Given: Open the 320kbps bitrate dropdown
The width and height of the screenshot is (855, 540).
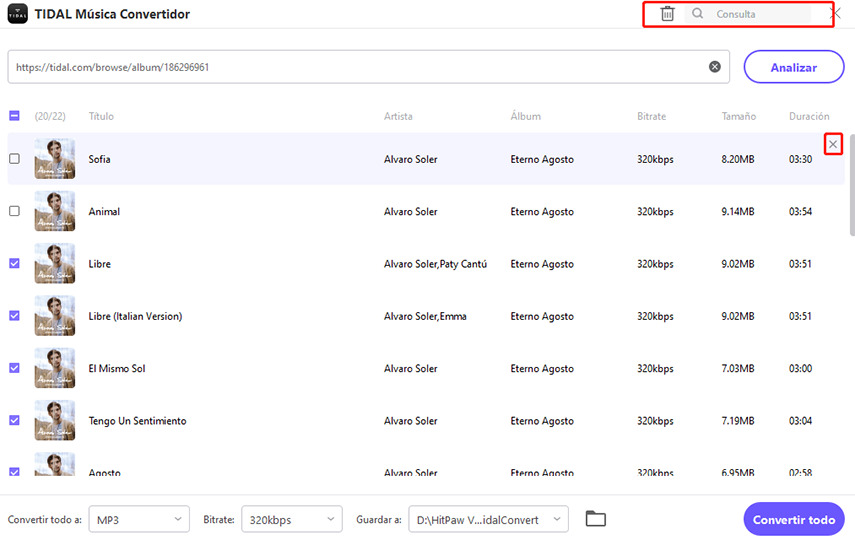Looking at the screenshot, I should click(292, 519).
